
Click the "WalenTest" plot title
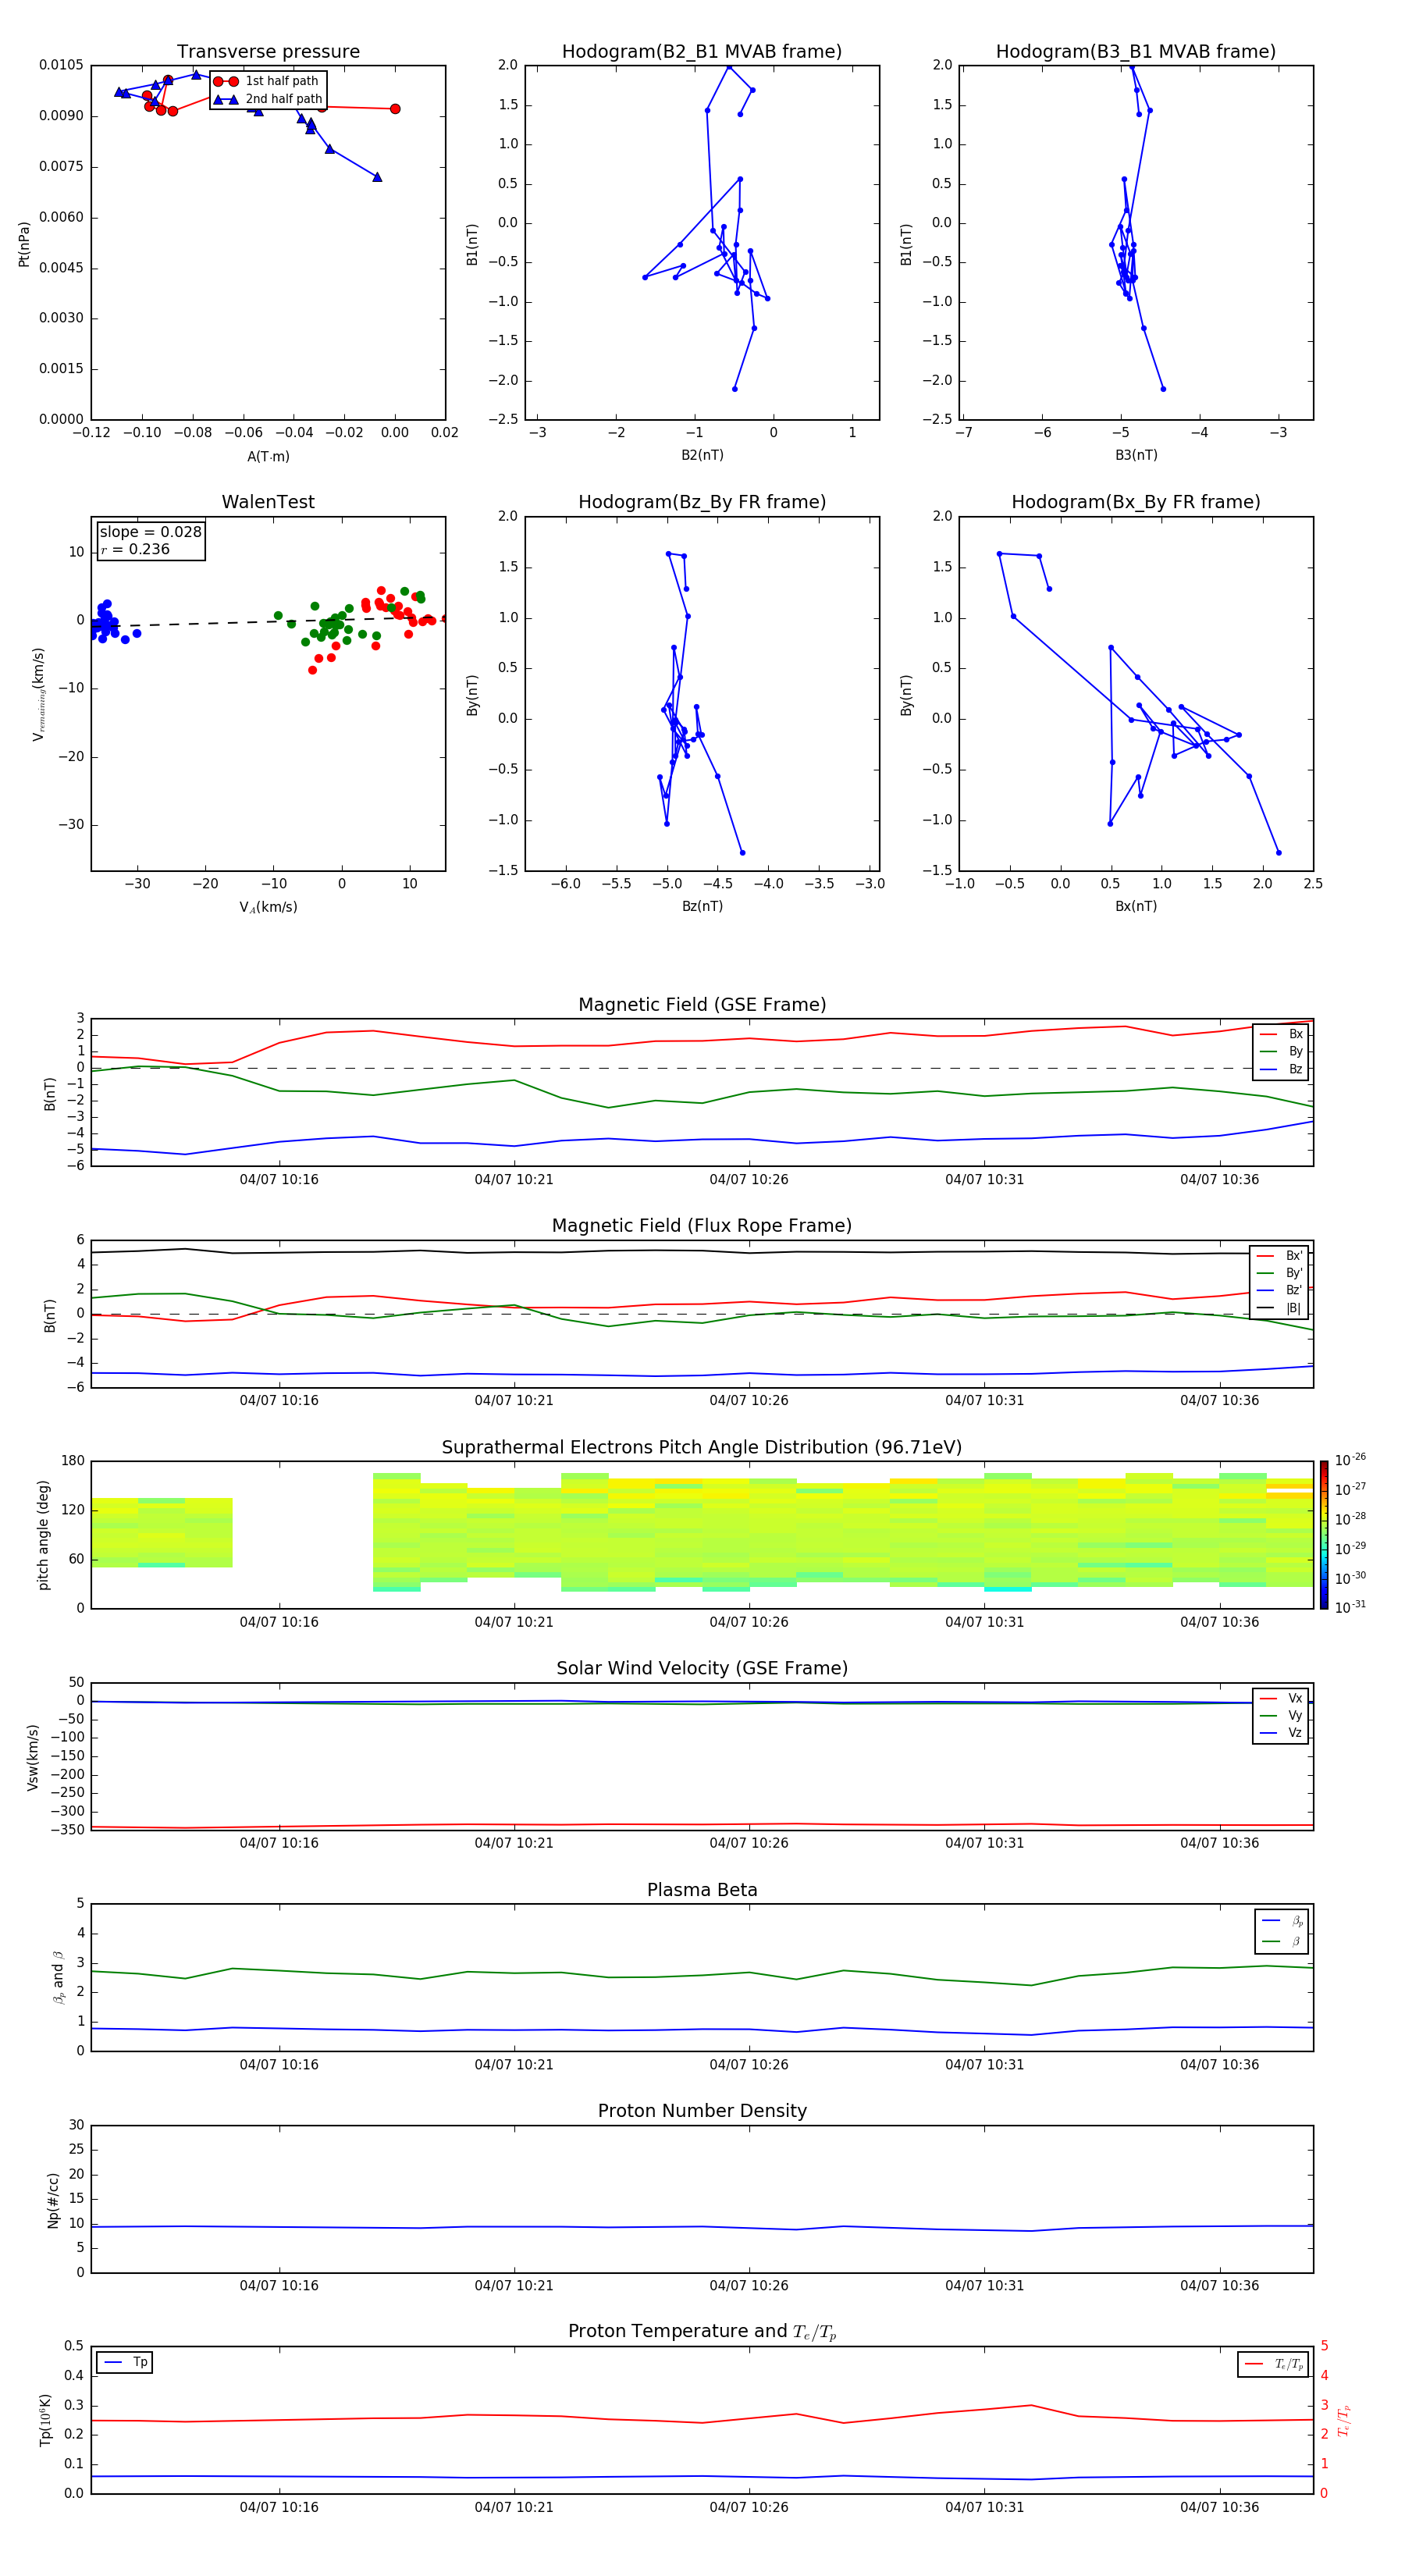coord(268,502)
